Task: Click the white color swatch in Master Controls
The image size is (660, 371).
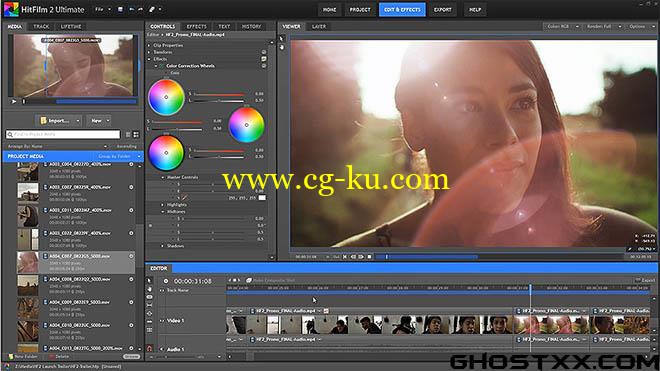Action: [x=262, y=198]
